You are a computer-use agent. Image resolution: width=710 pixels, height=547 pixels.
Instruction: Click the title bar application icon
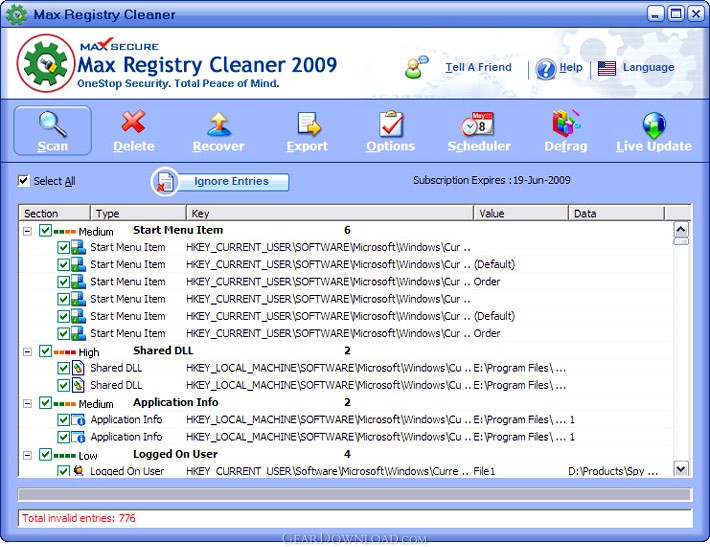(x=17, y=14)
